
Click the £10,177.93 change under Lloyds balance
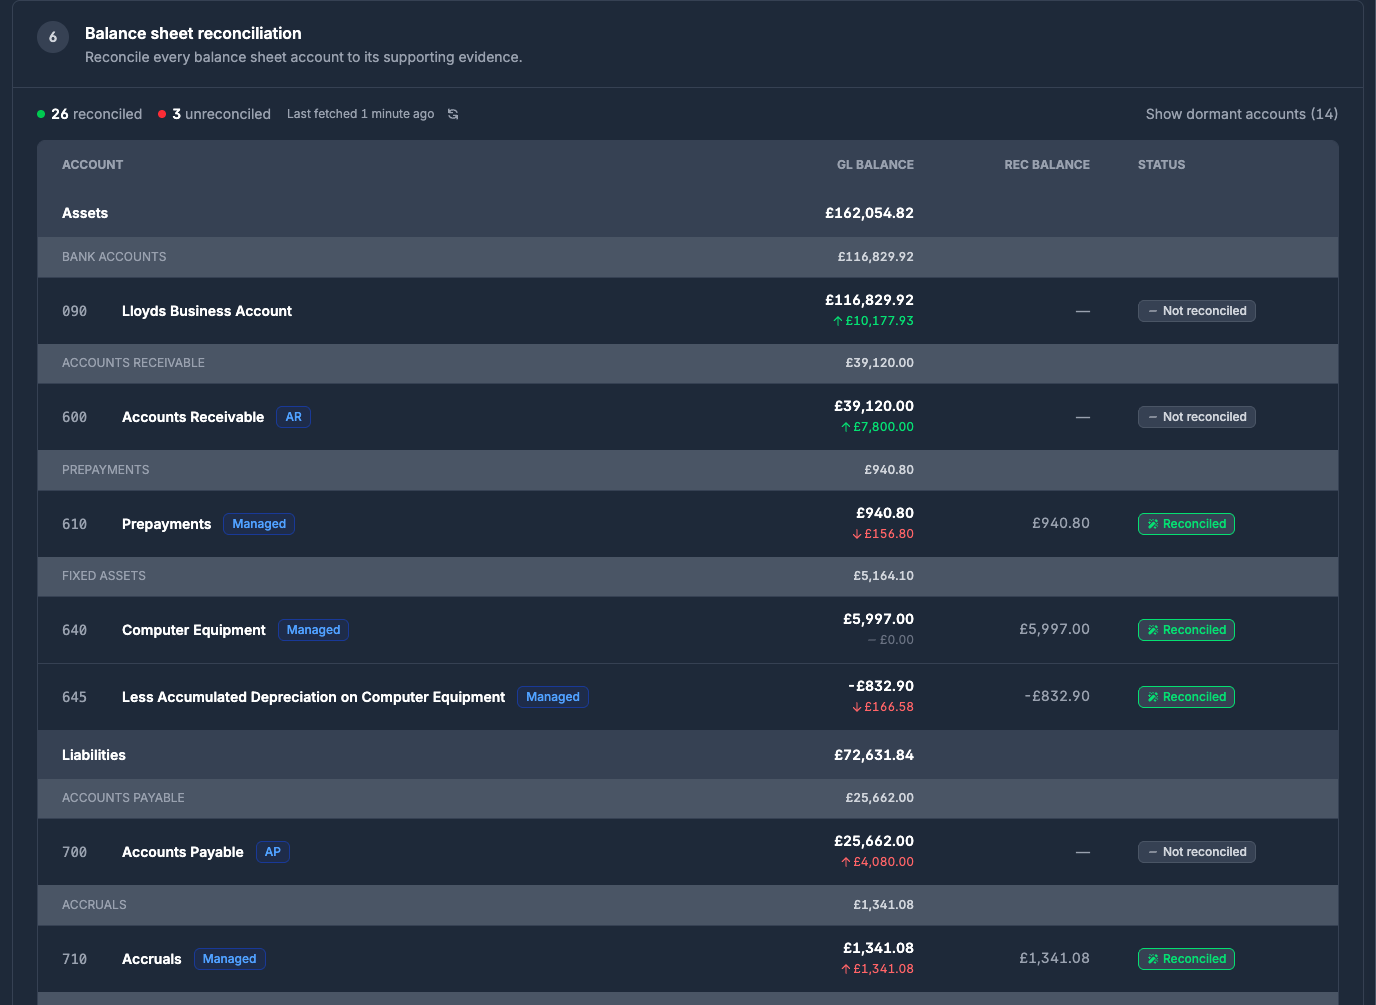873,321
